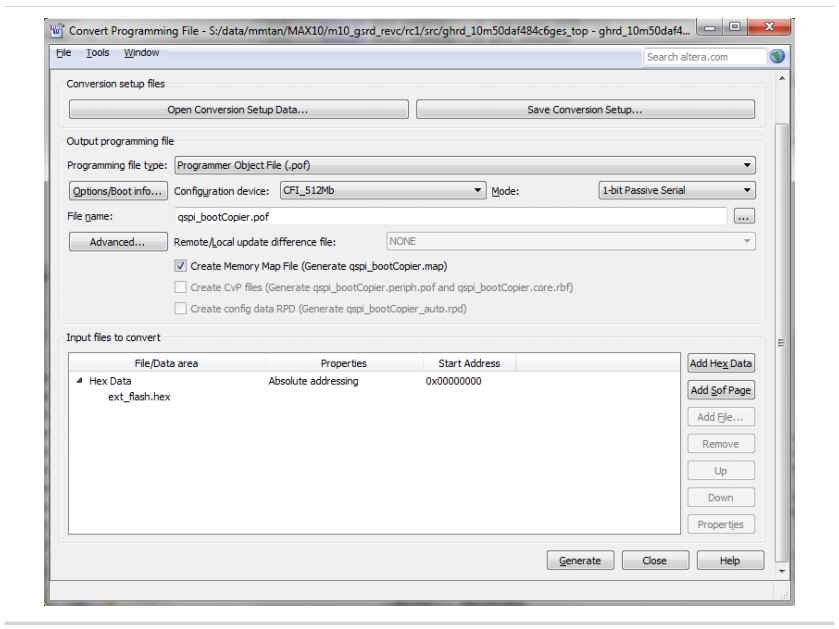This screenshot has width=839, height=629.
Task: Close the window with red X
Action: point(769,27)
